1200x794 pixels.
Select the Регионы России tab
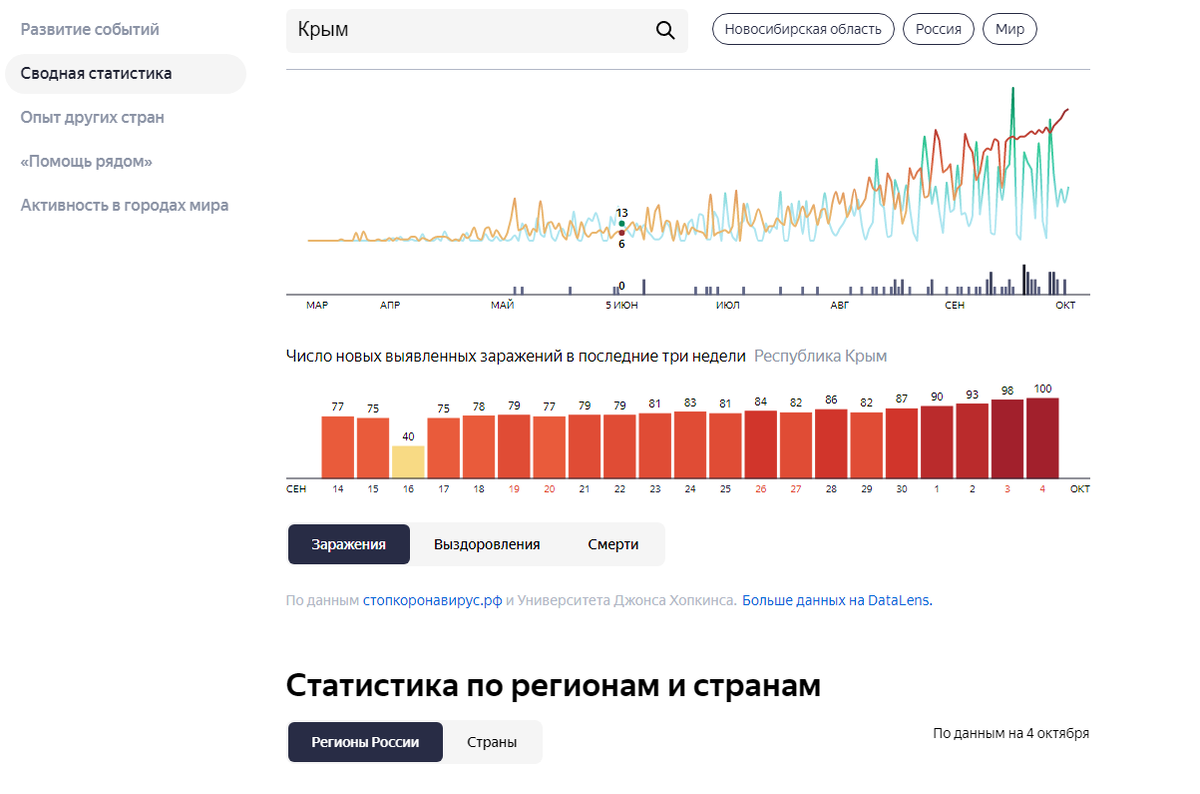(x=365, y=742)
